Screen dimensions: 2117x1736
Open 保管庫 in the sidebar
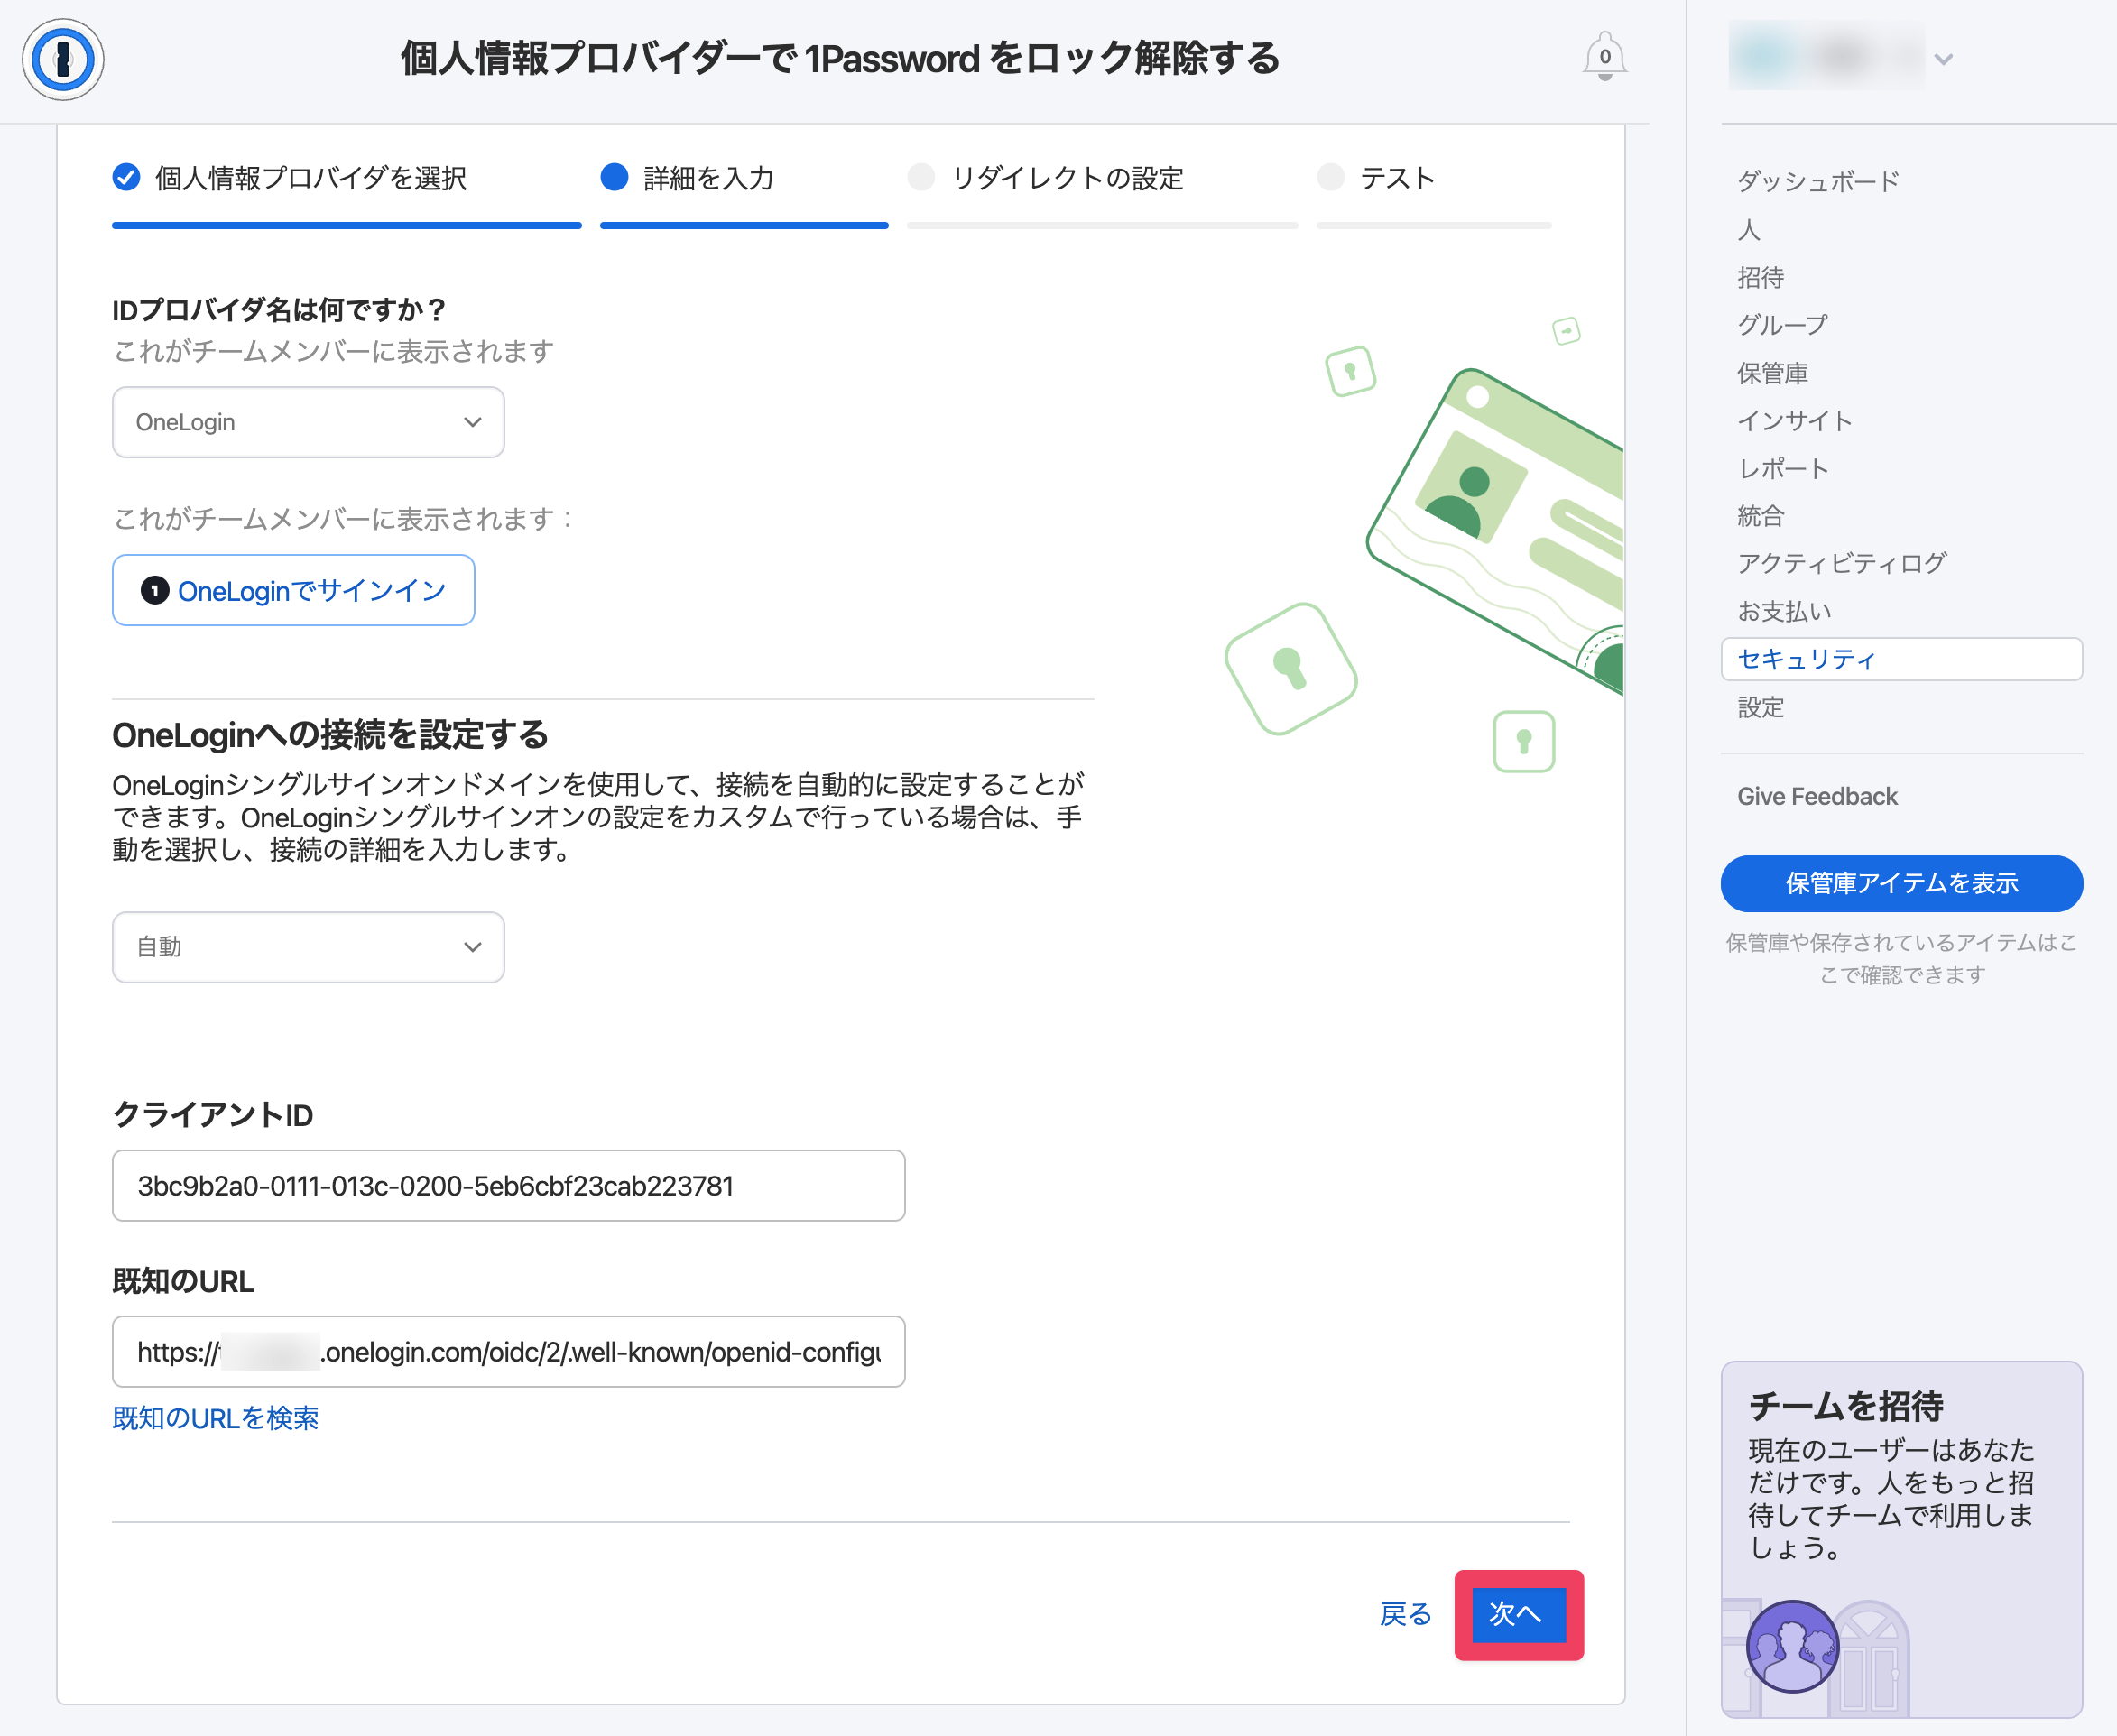tap(1772, 373)
